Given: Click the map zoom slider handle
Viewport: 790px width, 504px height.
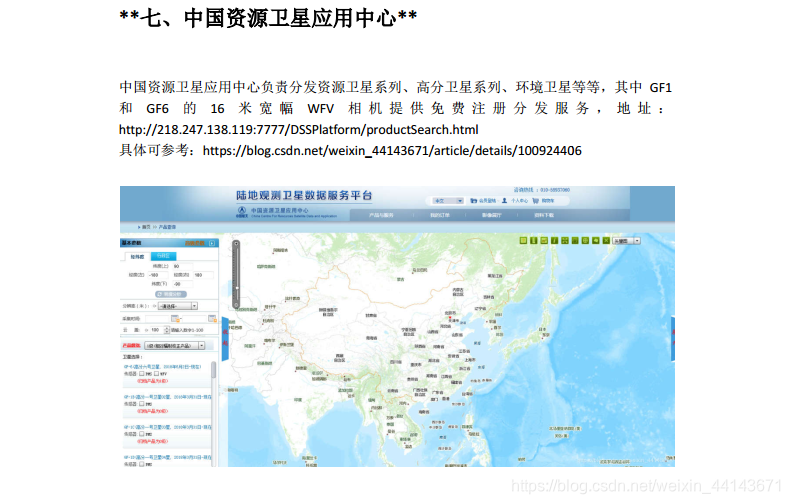Looking at the screenshot, I should 236,288.
